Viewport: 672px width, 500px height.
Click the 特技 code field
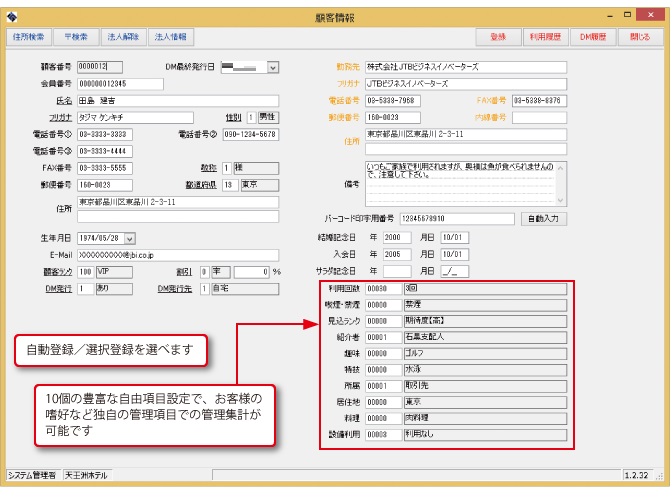(x=384, y=370)
